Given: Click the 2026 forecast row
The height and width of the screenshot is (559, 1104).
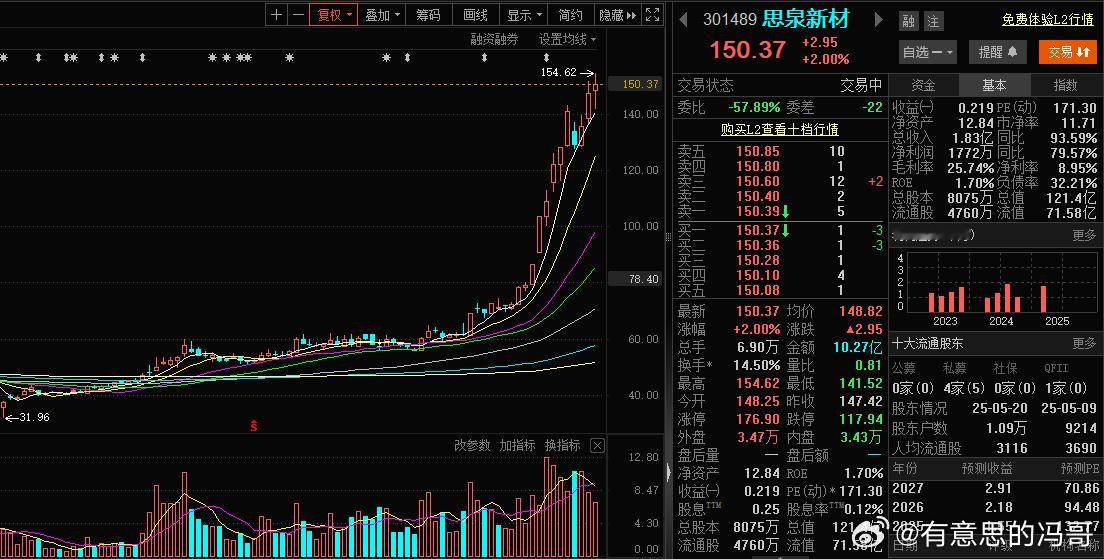Looking at the screenshot, I should coord(995,508).
